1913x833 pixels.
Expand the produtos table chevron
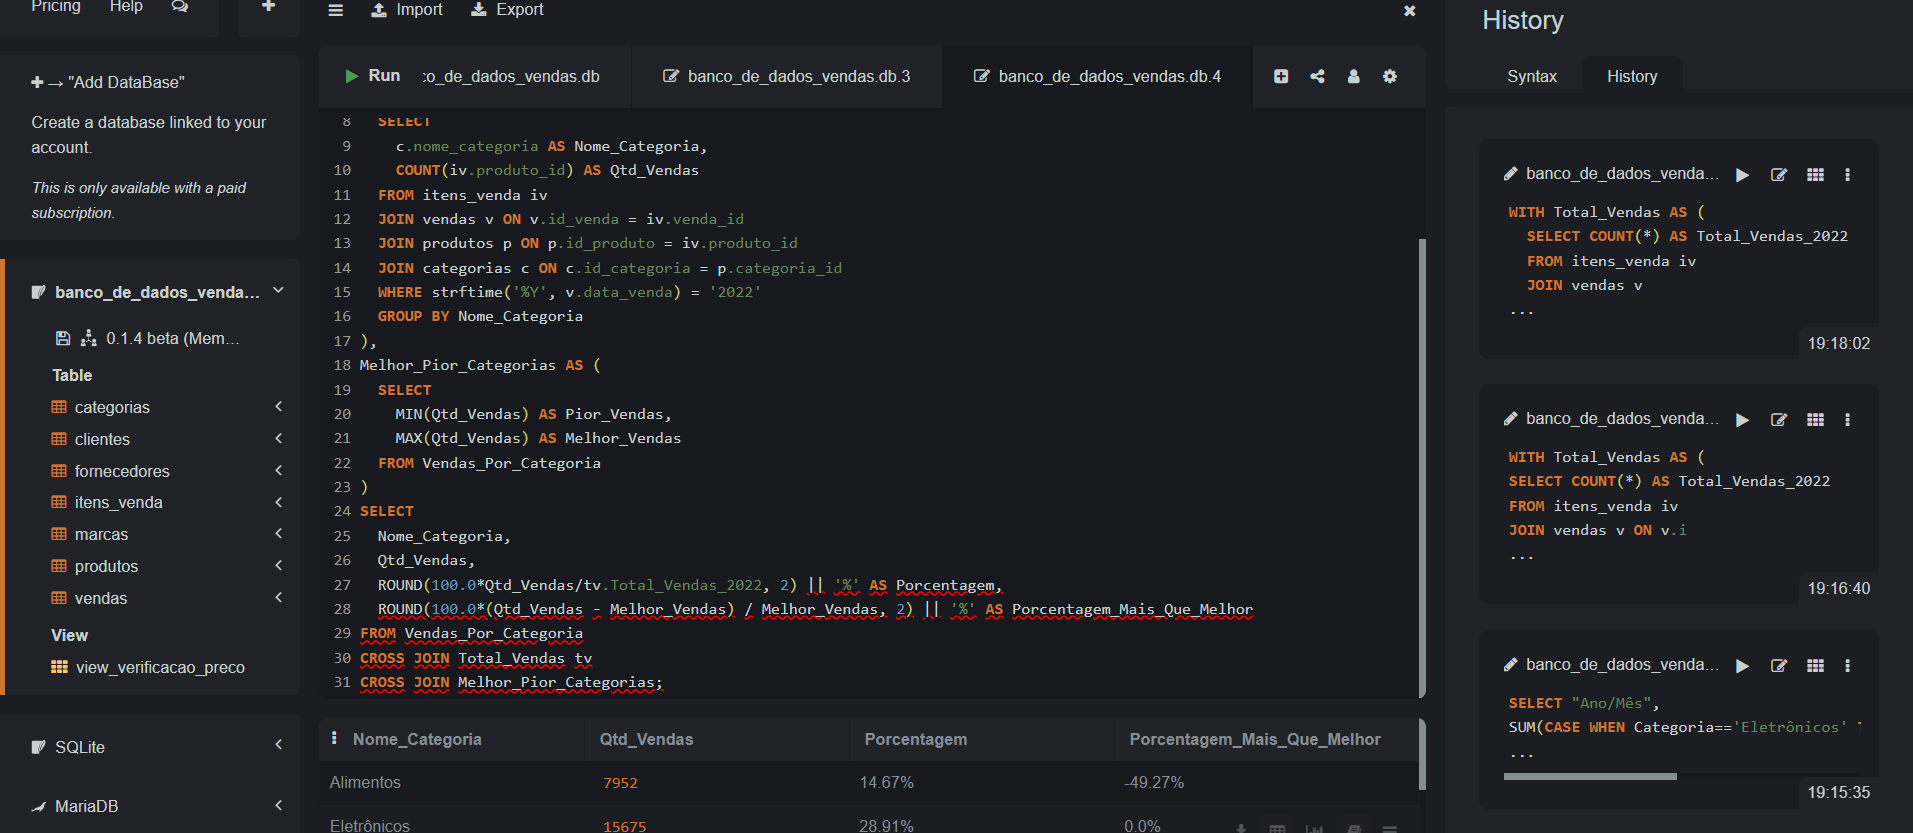pos(279,565)
